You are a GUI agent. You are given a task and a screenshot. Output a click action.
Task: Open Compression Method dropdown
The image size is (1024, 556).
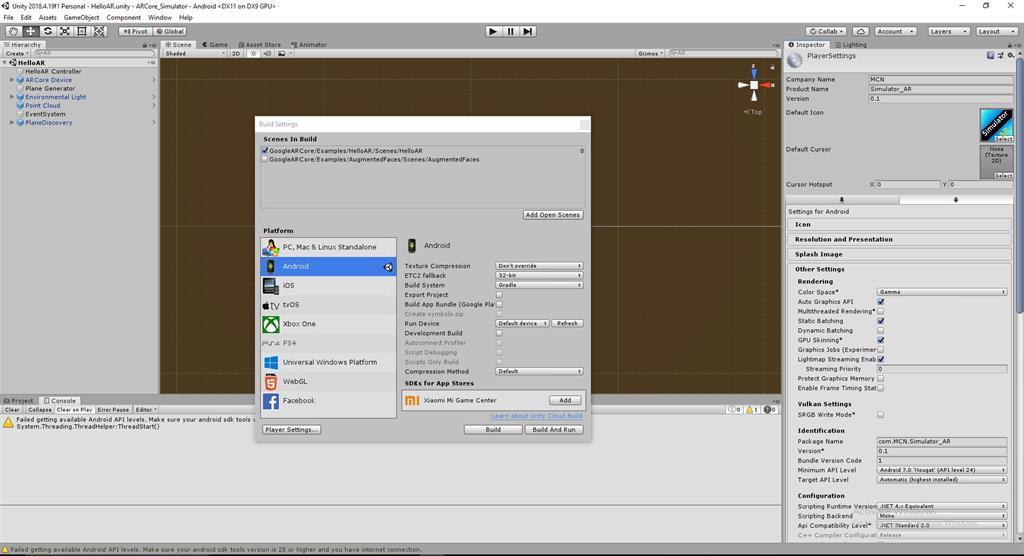[539, 371]
